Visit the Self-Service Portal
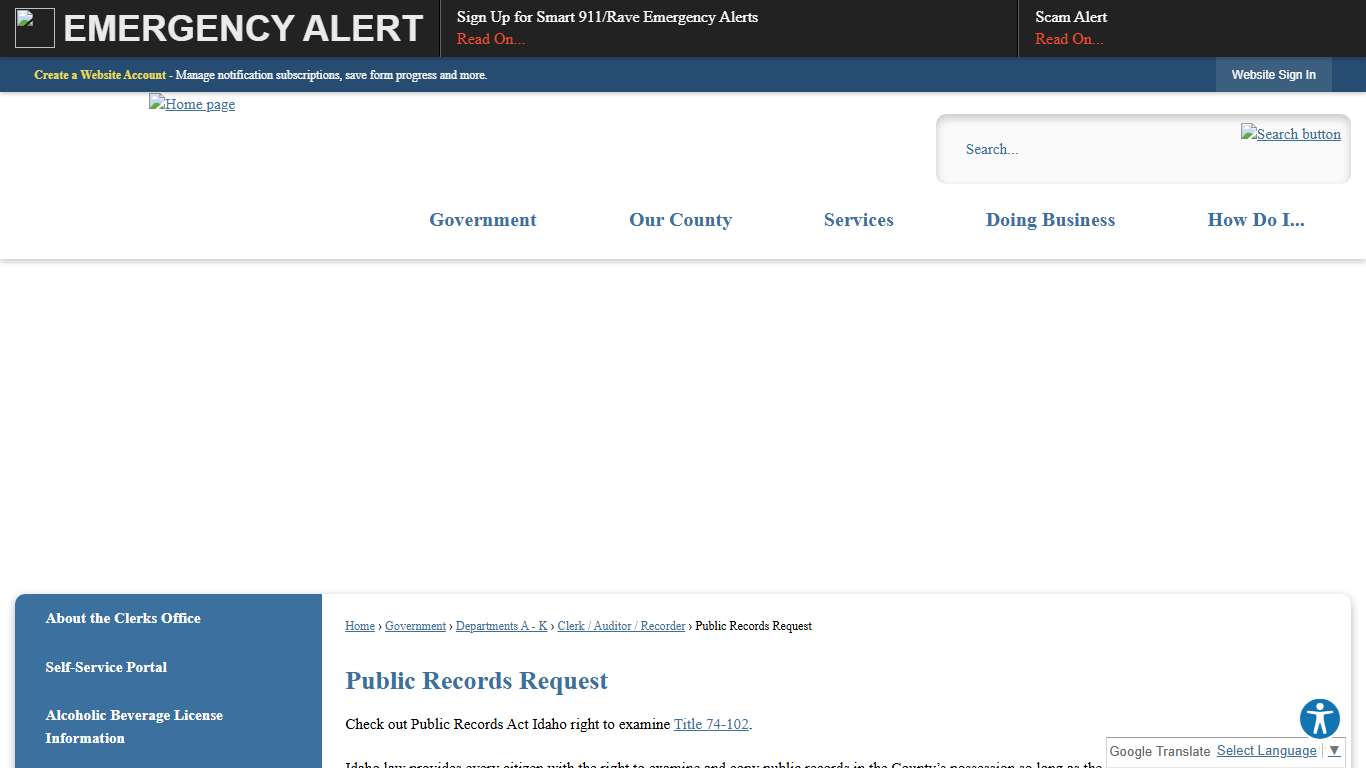The image size is (1366, 768). pyautogui.click(x=106, y=667)
